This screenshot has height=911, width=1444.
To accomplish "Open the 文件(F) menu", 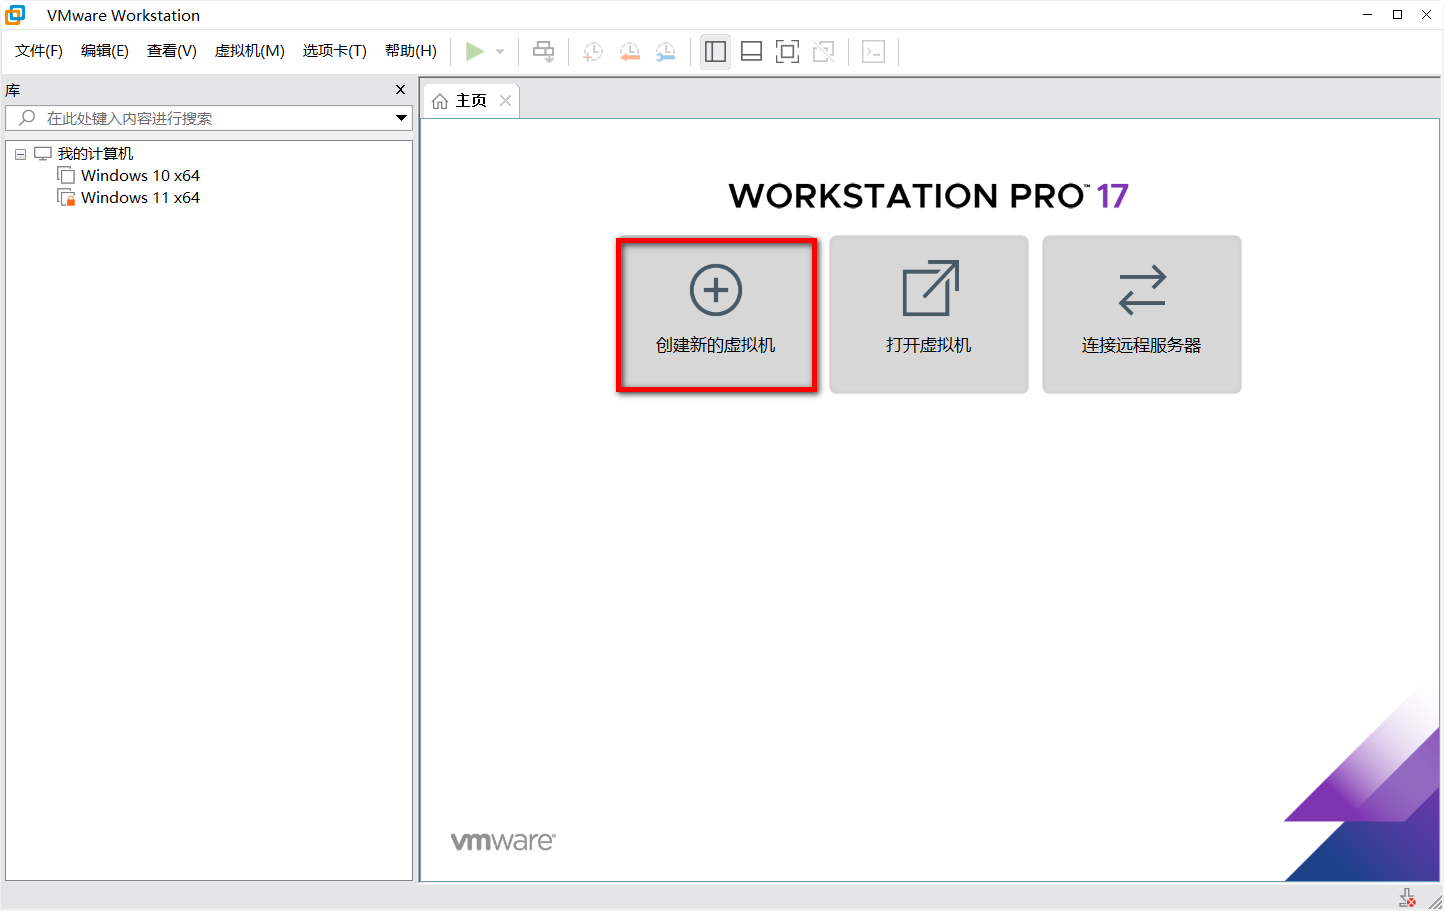I will click(39, 51).
